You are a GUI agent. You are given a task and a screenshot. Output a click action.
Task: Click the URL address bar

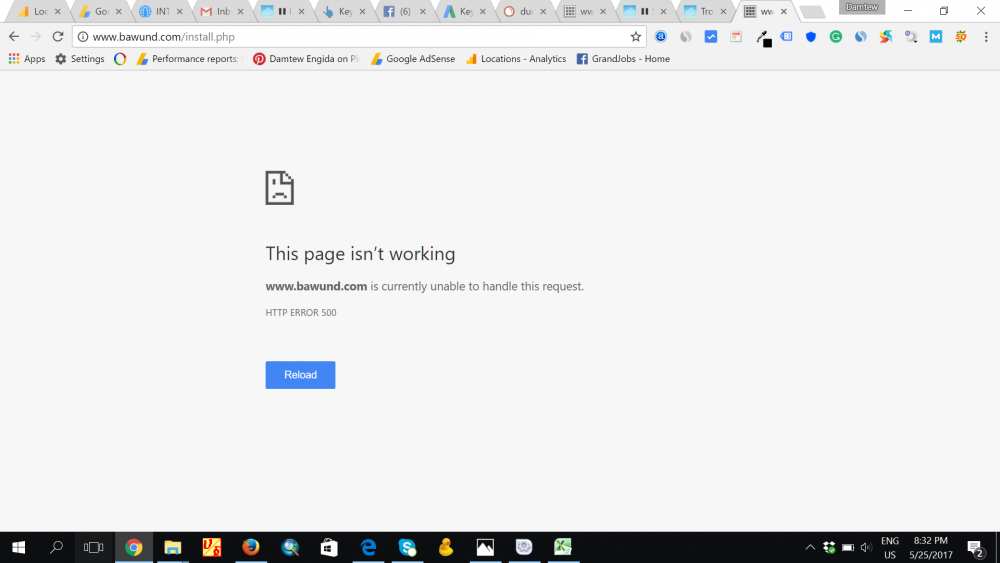point(357,37)
